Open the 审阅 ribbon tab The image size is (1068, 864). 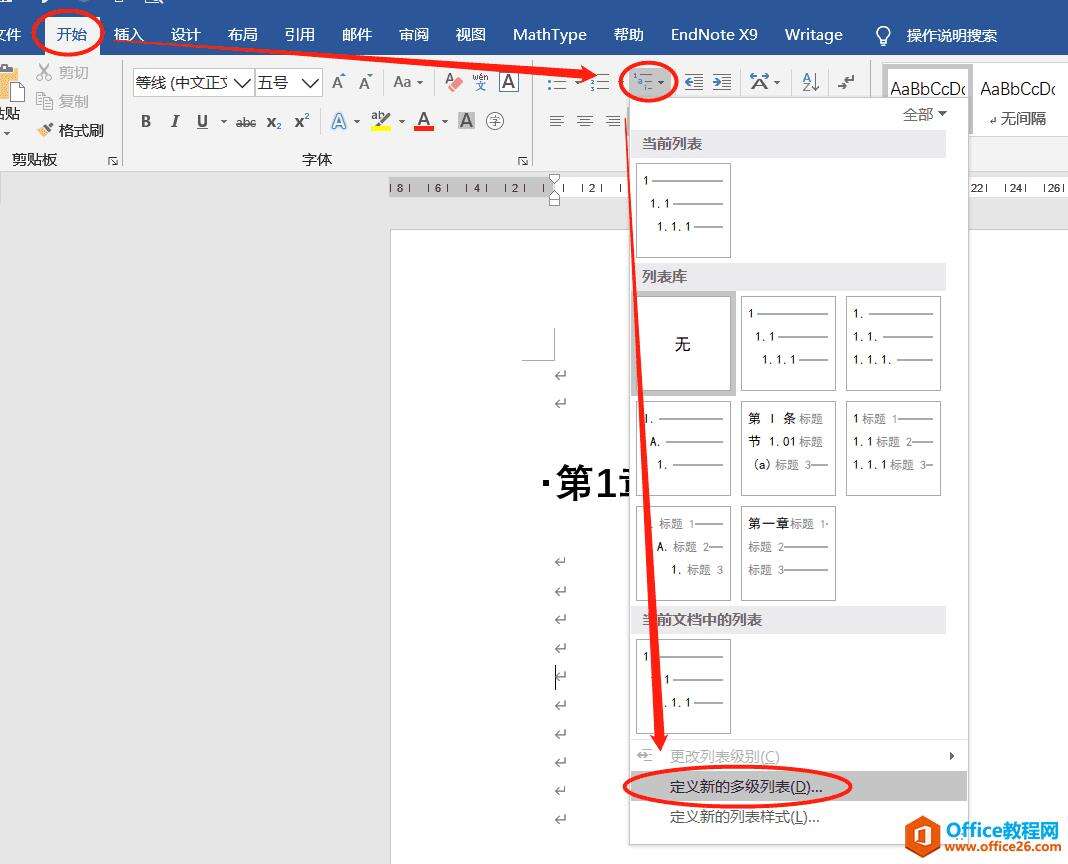414,34
